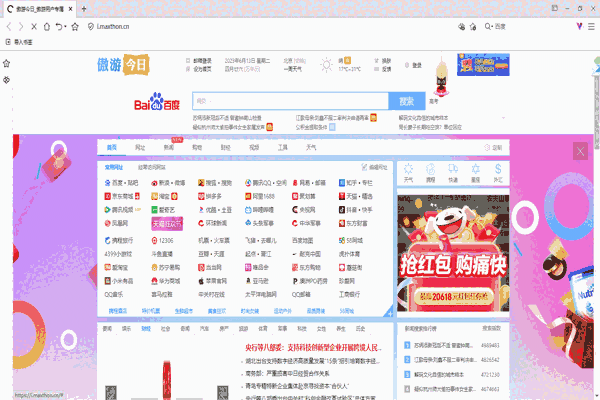The height and width of the screenshot is (400, 600).
Task: Click the undo closed tab icon
Action: tap(59, 26)
